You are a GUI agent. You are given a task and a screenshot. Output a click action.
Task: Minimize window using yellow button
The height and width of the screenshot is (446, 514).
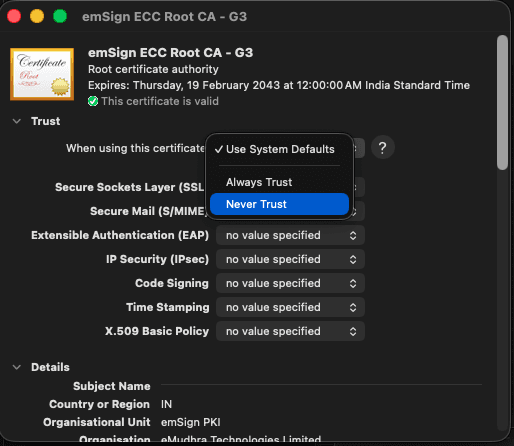(37, 16)
